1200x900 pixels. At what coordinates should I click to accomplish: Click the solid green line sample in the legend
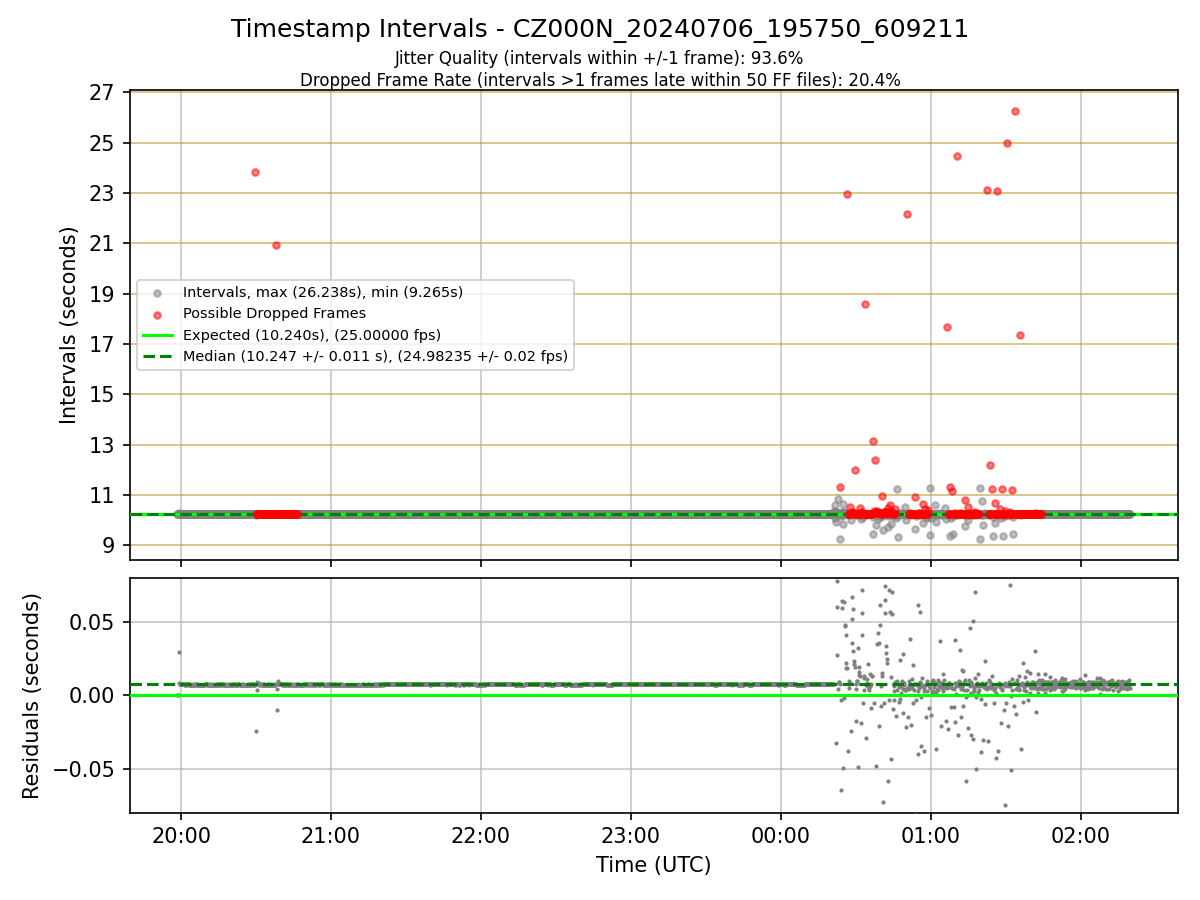[159, 335]
